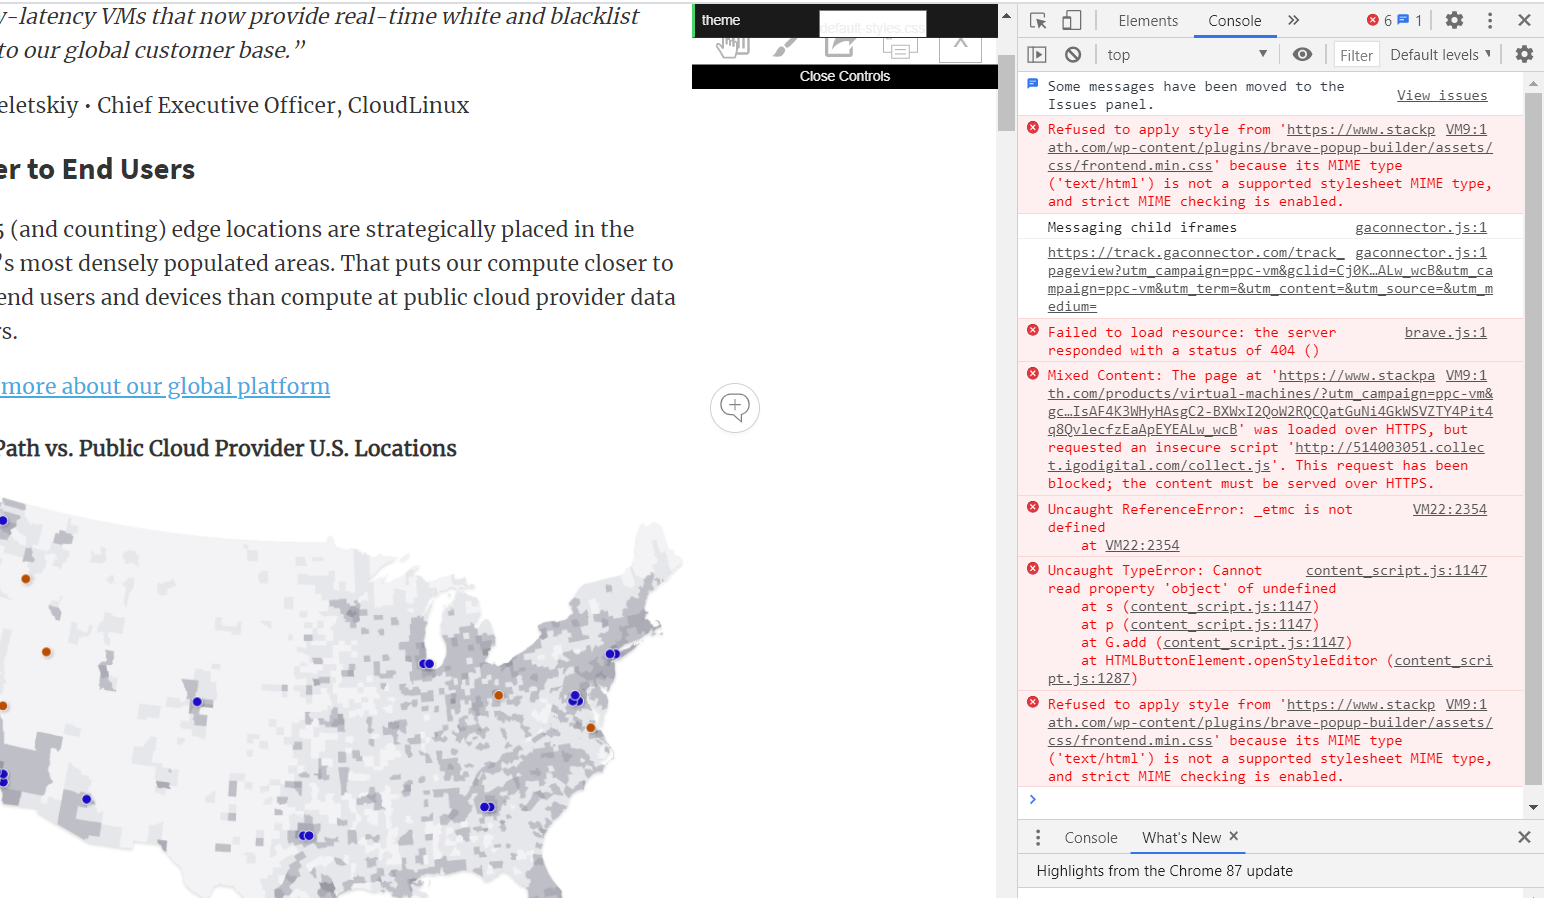The width and height of the screenshot is (1544, 898).
Task: Click the Close Controls button
Action: tap(845, 76)
